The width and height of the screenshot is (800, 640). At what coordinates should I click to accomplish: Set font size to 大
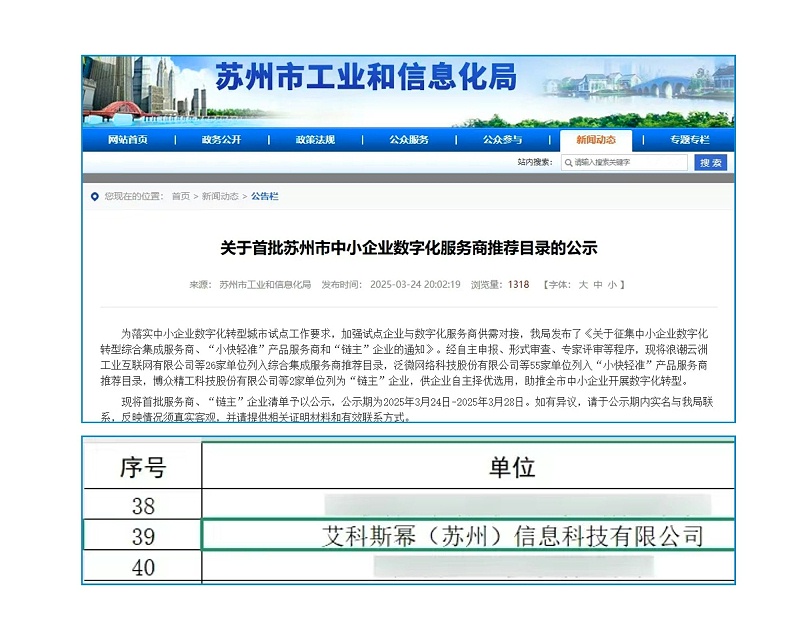(583, 285)
